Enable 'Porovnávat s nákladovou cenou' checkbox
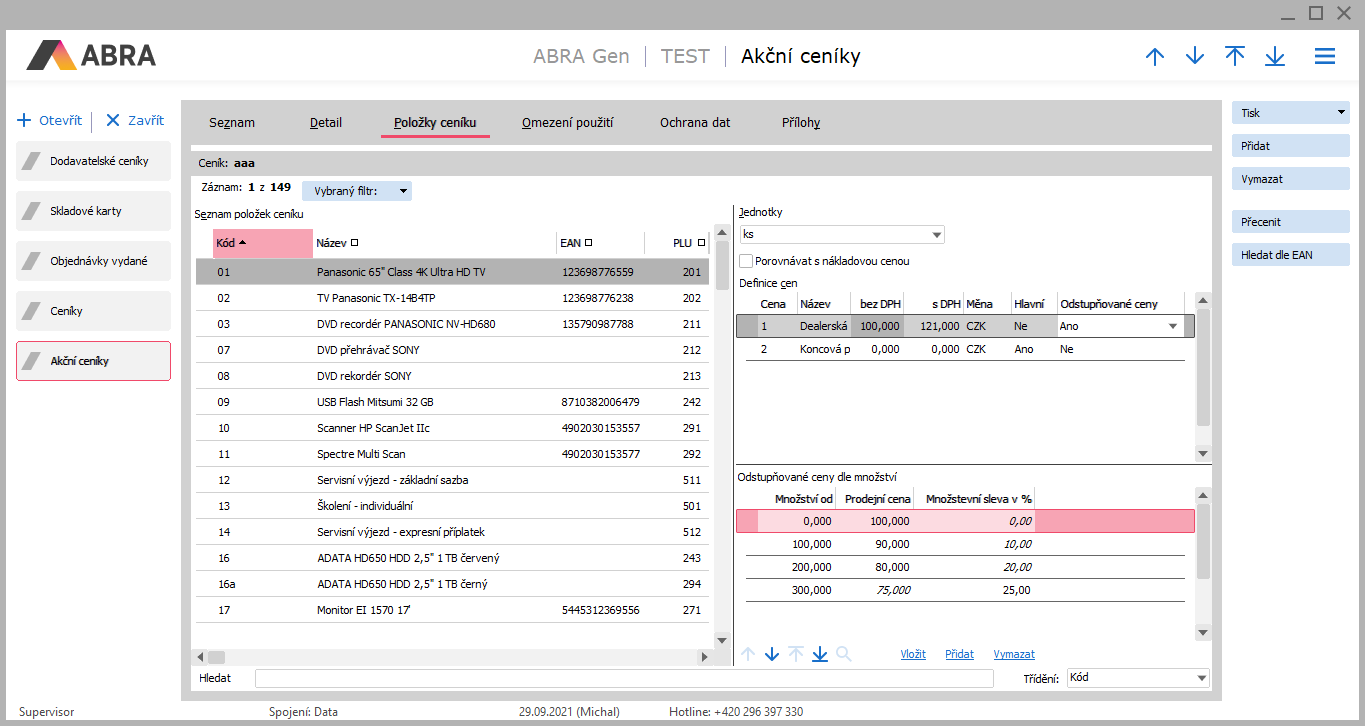 click(x=746, y=261)
